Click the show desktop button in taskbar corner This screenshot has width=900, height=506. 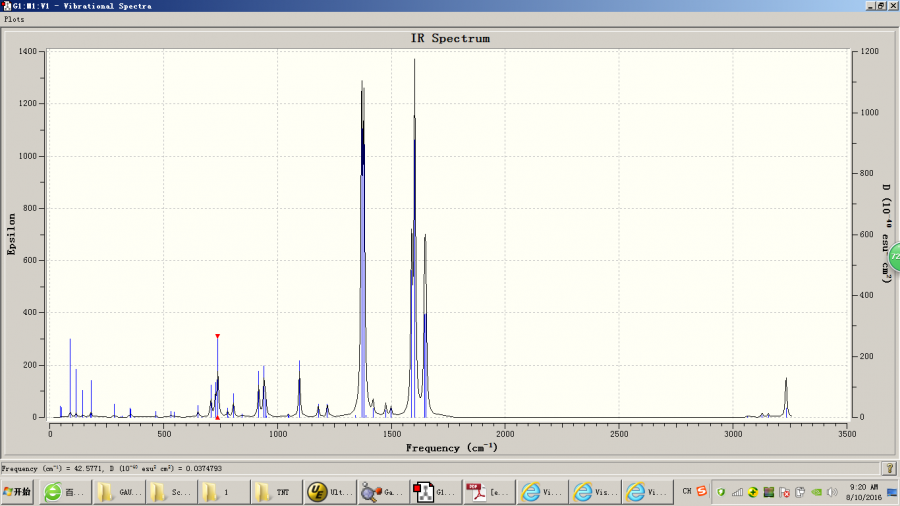pyautogui.click(x=892, y=492)
